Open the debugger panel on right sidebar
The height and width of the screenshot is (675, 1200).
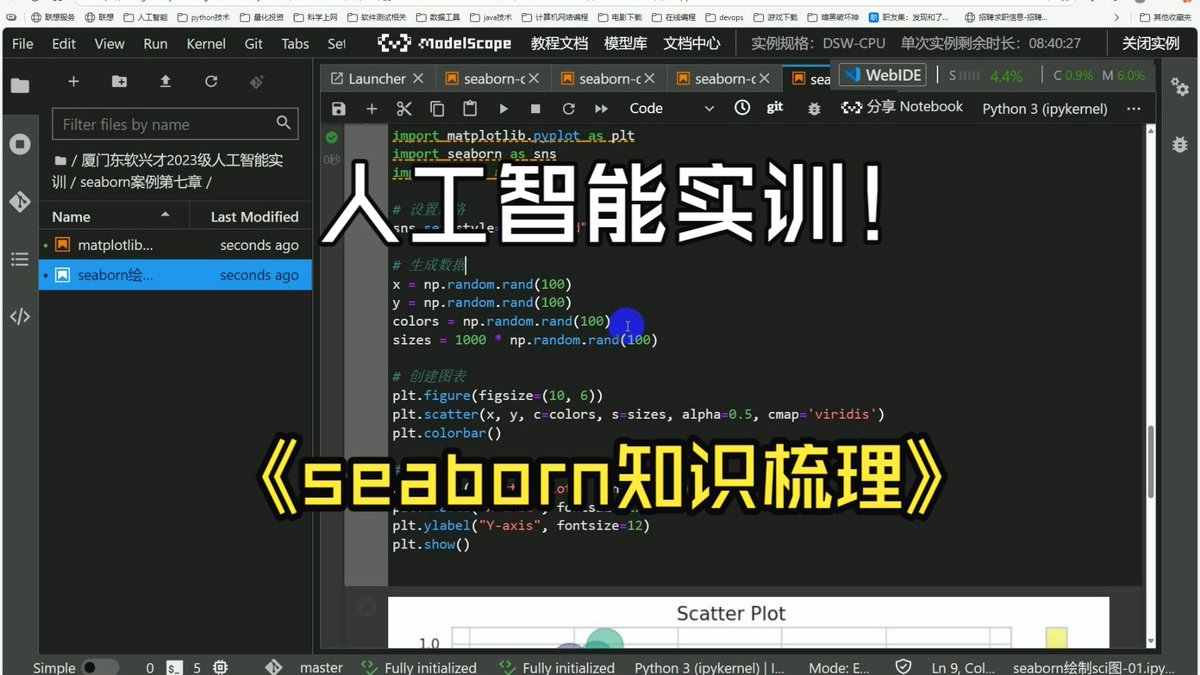pos(1179,144)
